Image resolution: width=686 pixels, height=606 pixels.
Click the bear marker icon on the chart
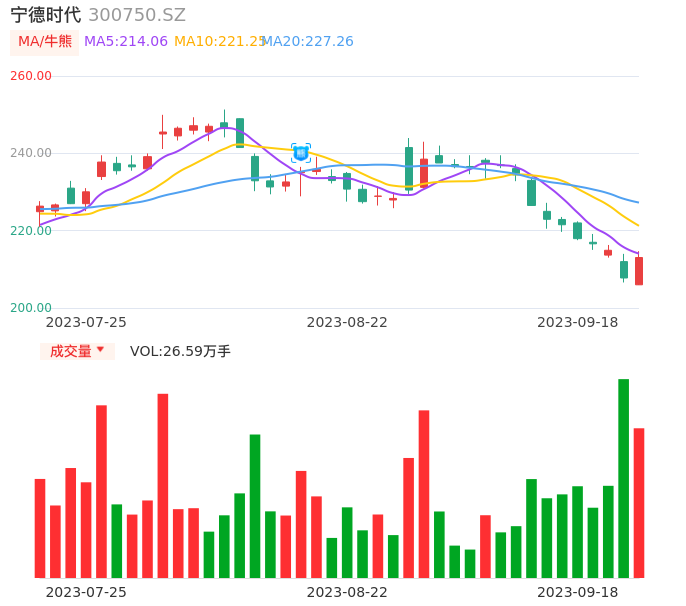click(301, 153)
